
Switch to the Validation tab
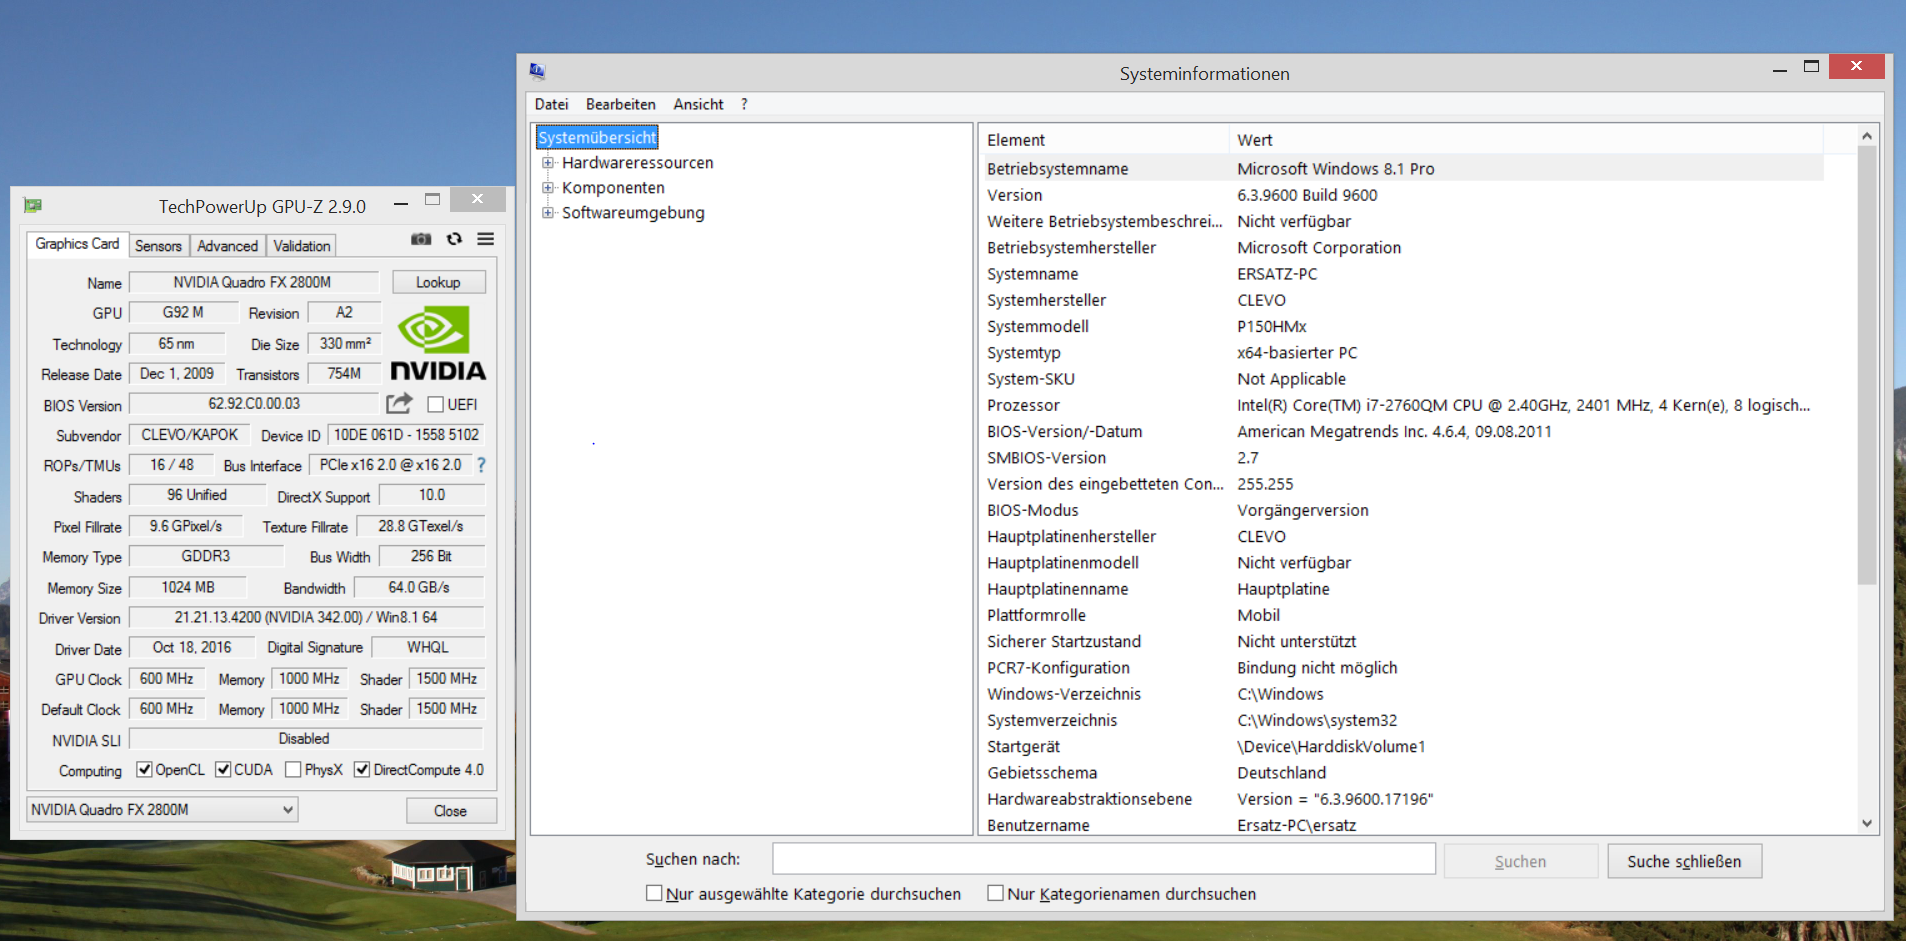tap(302, 246)
